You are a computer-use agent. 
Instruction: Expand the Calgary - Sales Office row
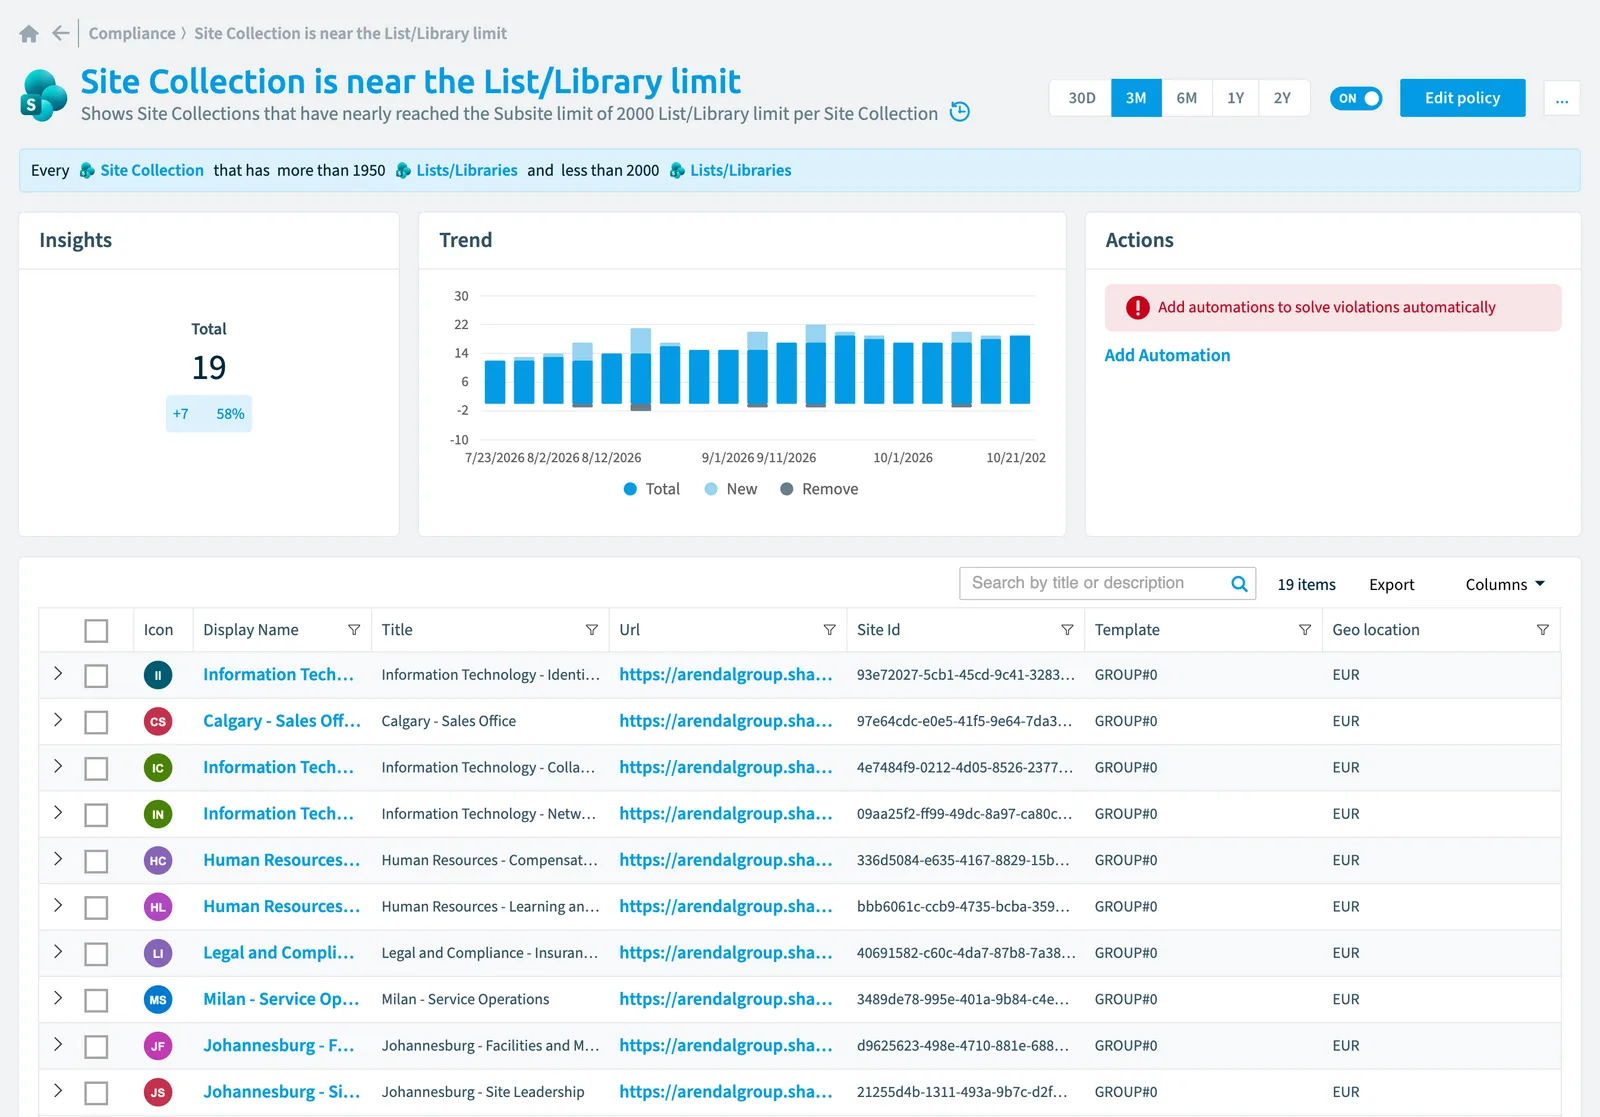click(58, 720)
